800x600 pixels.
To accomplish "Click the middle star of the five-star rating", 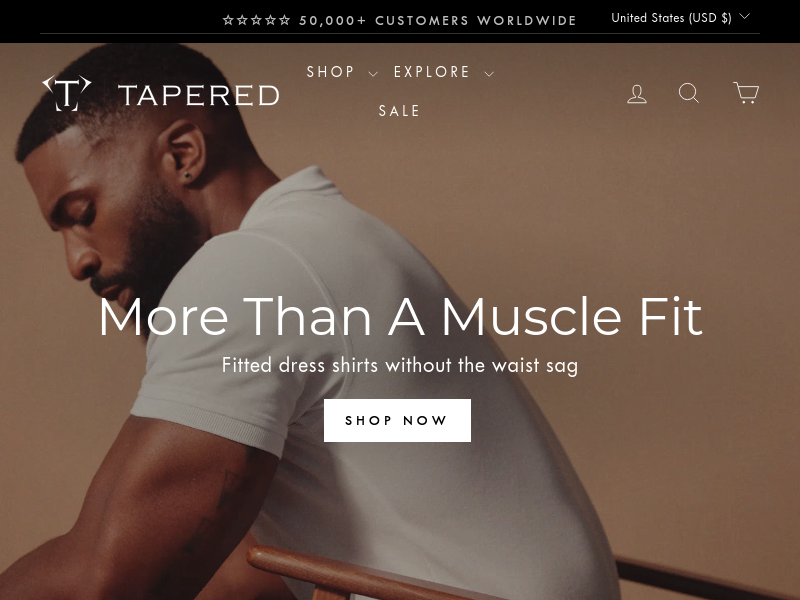I will (x=256, y=20).
